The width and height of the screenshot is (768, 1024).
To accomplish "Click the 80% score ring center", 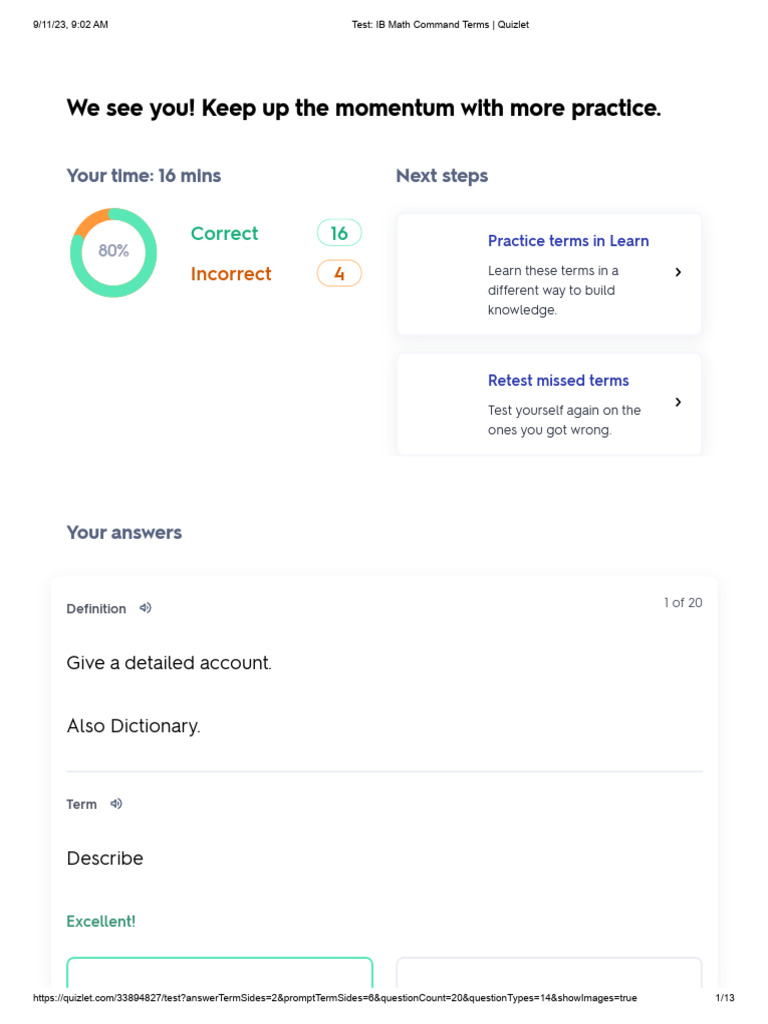I will 114,251.
